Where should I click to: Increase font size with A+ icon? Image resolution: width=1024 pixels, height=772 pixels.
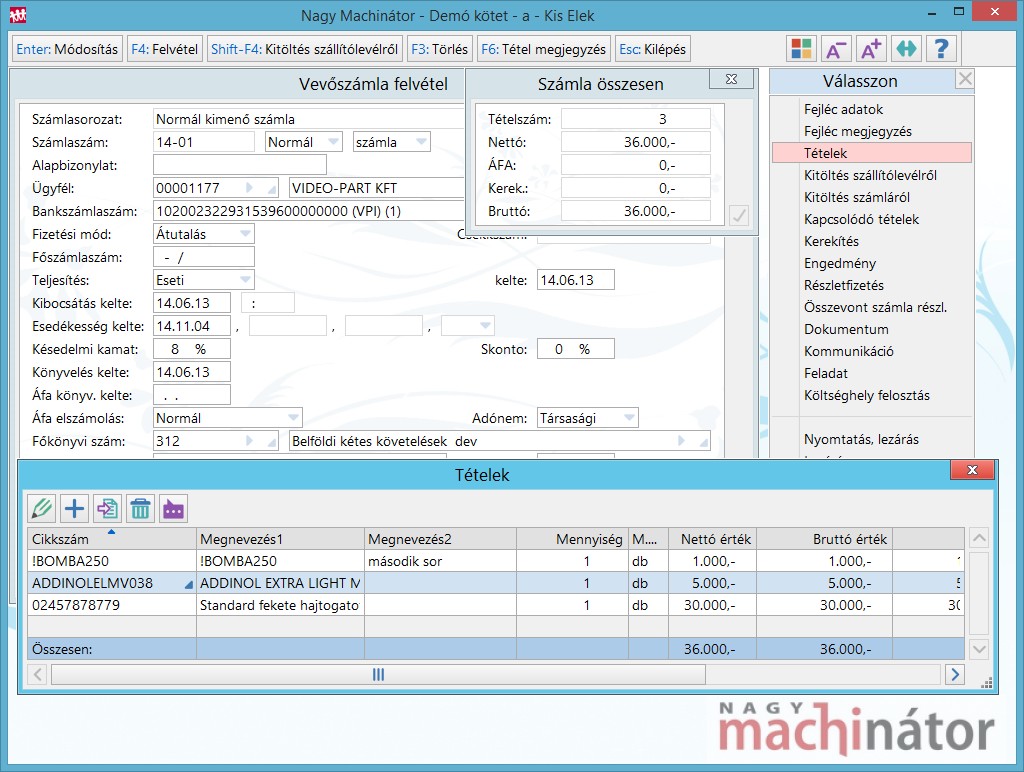[x=870, y=48]
